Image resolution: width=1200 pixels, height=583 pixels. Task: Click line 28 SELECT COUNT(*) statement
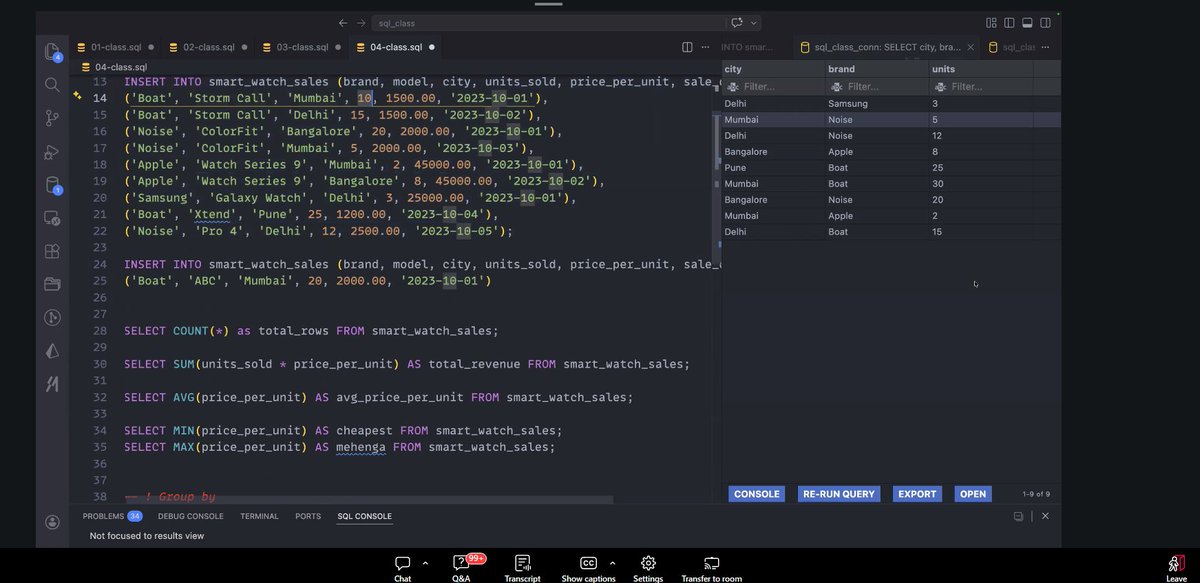coord(311,331)
